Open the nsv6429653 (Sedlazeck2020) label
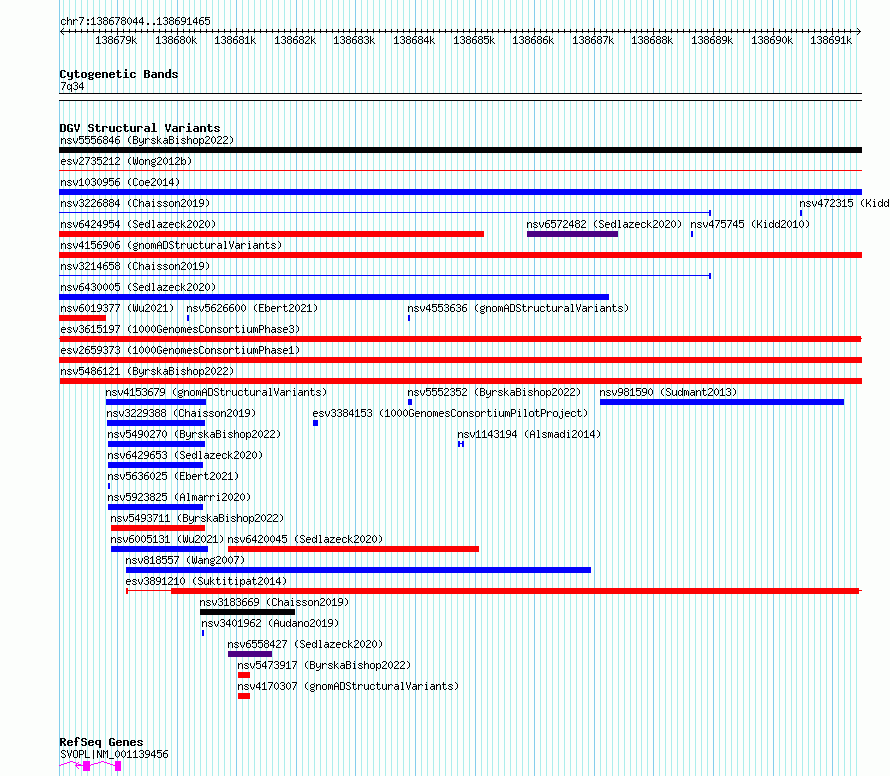Viewport: 890px width, 776px height. click(x=185, y=455)
